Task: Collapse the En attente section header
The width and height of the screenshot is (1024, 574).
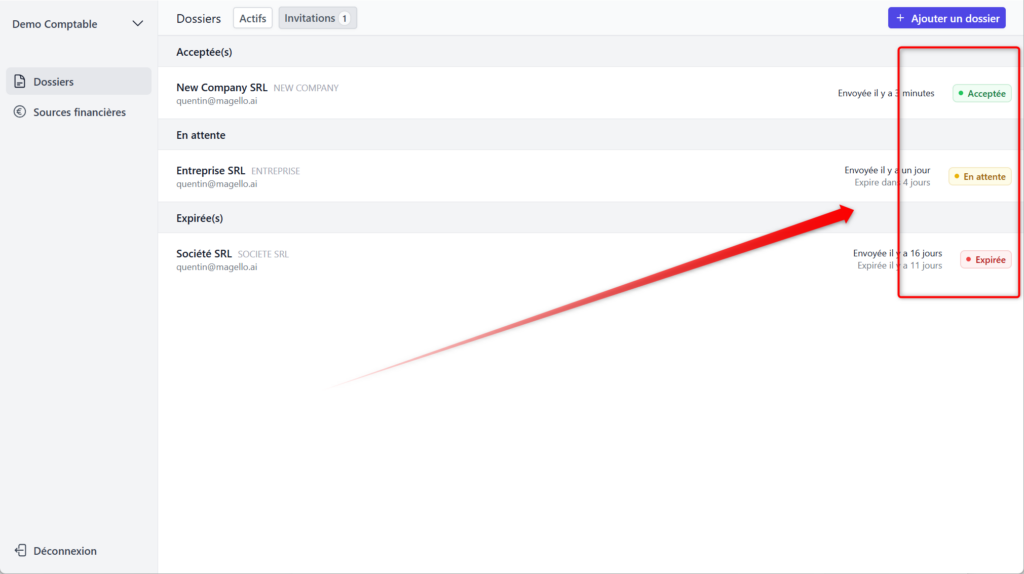Action: click(x=201, y=135)
